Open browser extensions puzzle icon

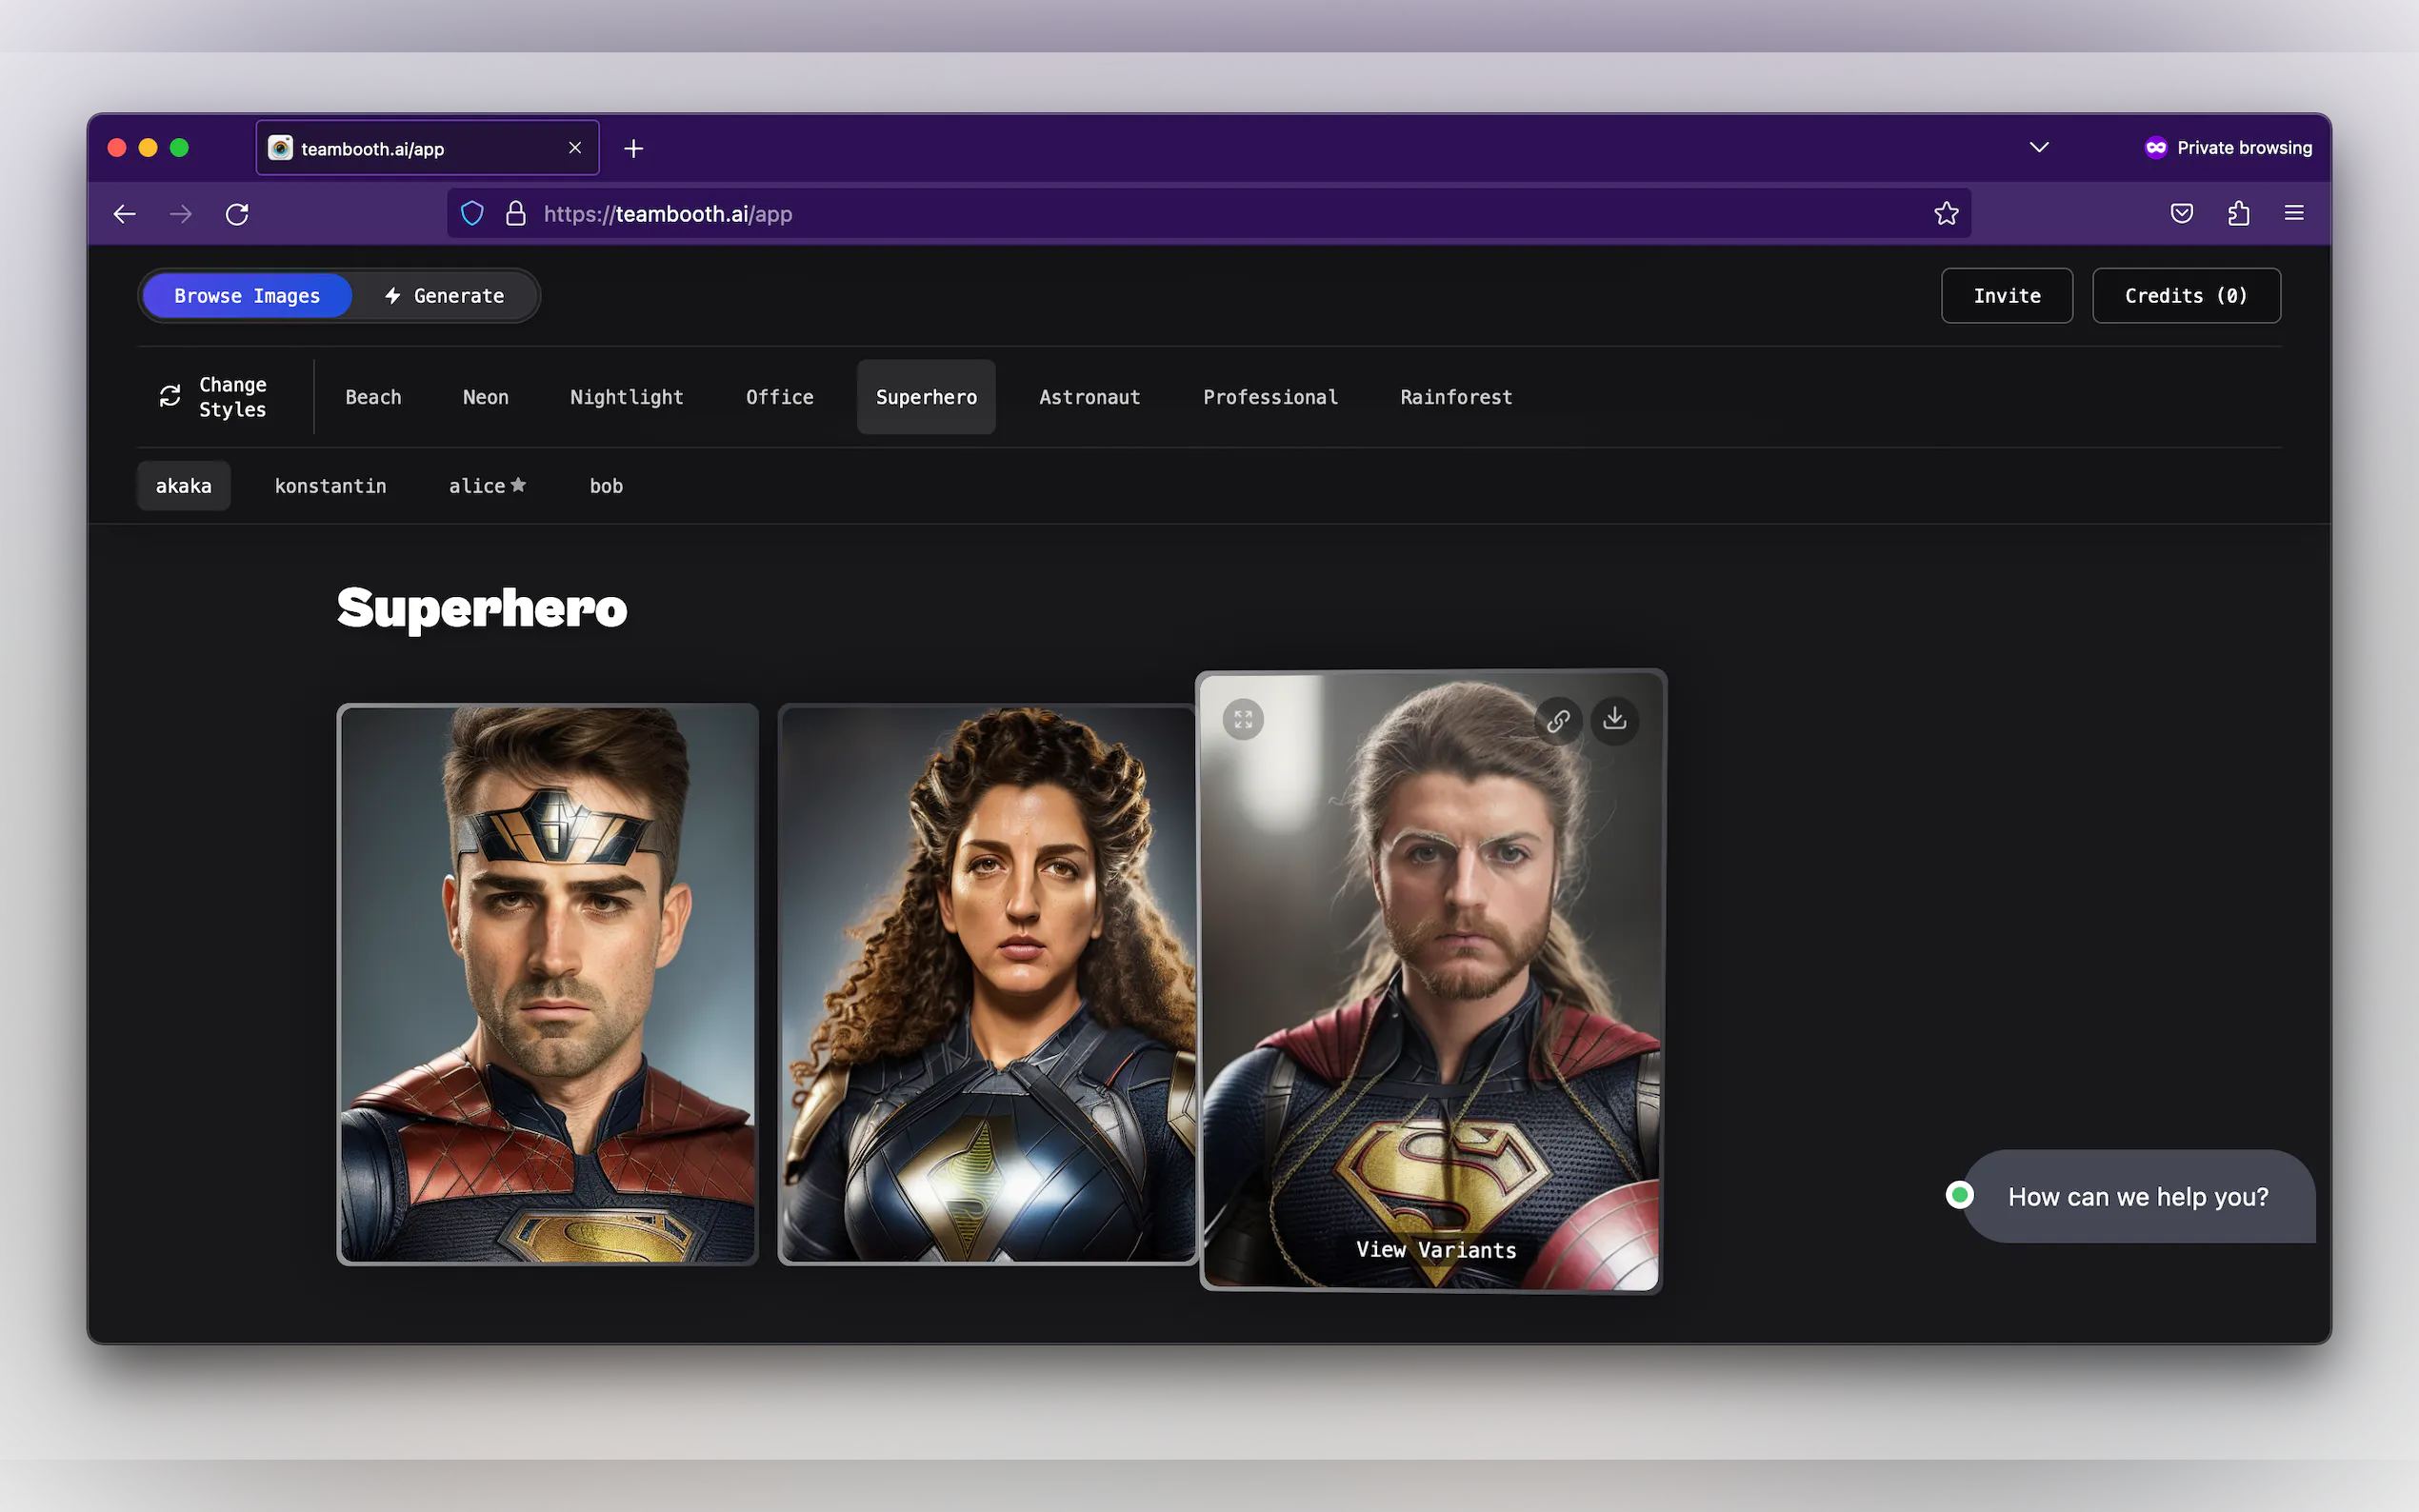2238,213
